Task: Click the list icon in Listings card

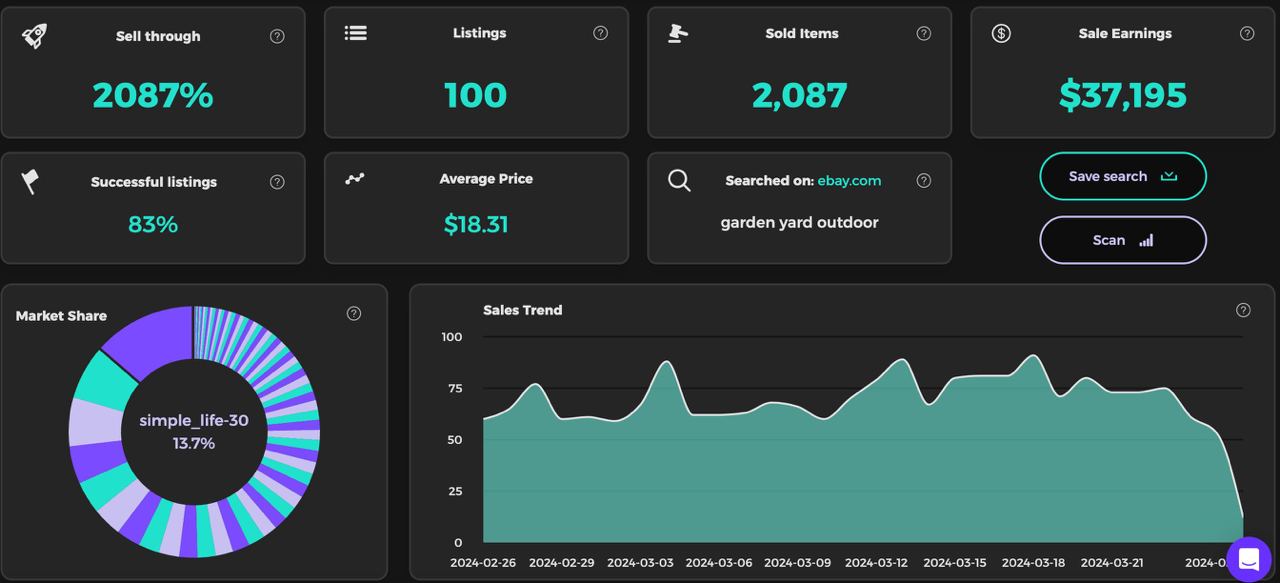Action: pyautogui.click(x=356, y=33)
